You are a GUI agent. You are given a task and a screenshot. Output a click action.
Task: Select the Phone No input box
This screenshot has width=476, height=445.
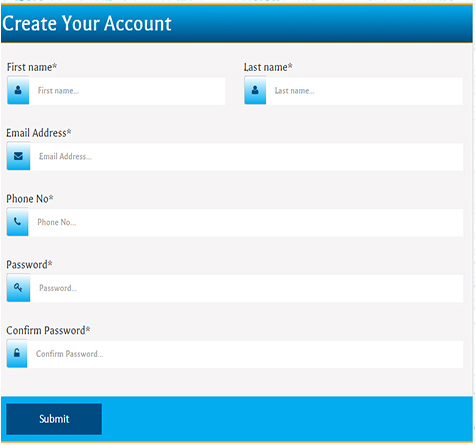[x=246, y=222]
